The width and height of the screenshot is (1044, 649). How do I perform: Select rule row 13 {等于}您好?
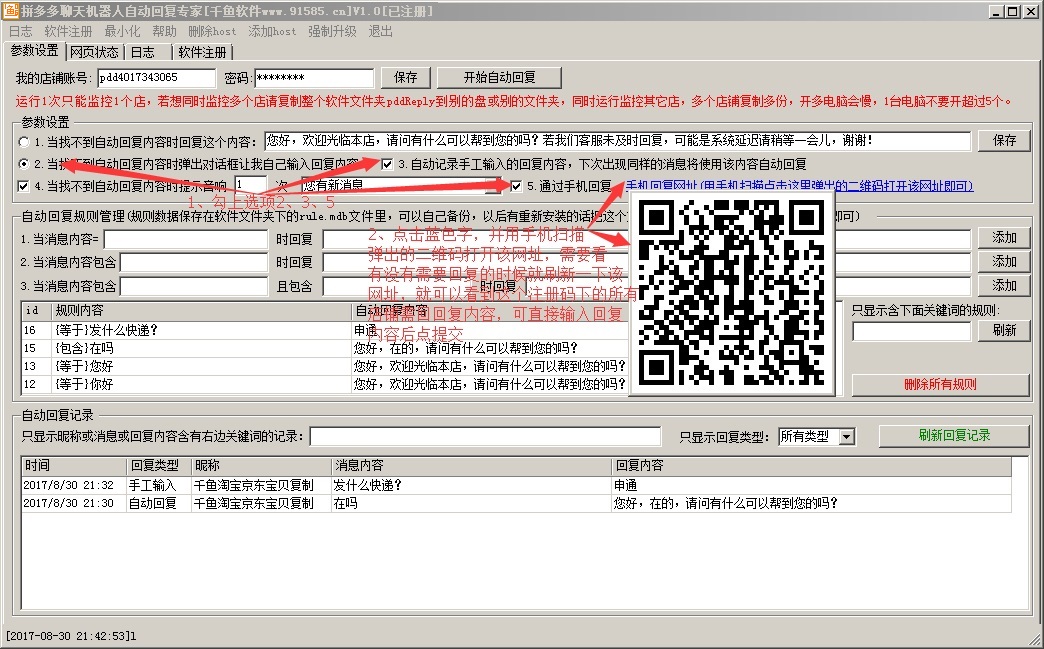[325, 366]
